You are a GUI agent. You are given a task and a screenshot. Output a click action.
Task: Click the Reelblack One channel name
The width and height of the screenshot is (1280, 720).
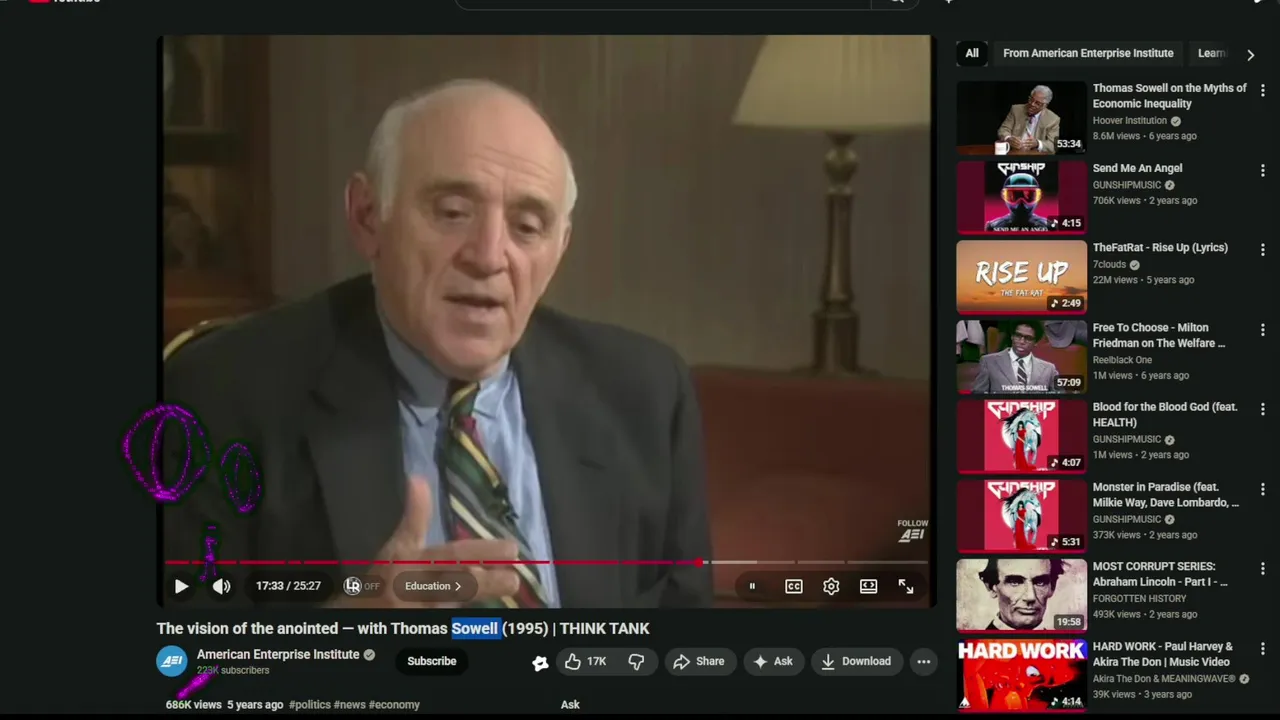[x=1122, y=360]
